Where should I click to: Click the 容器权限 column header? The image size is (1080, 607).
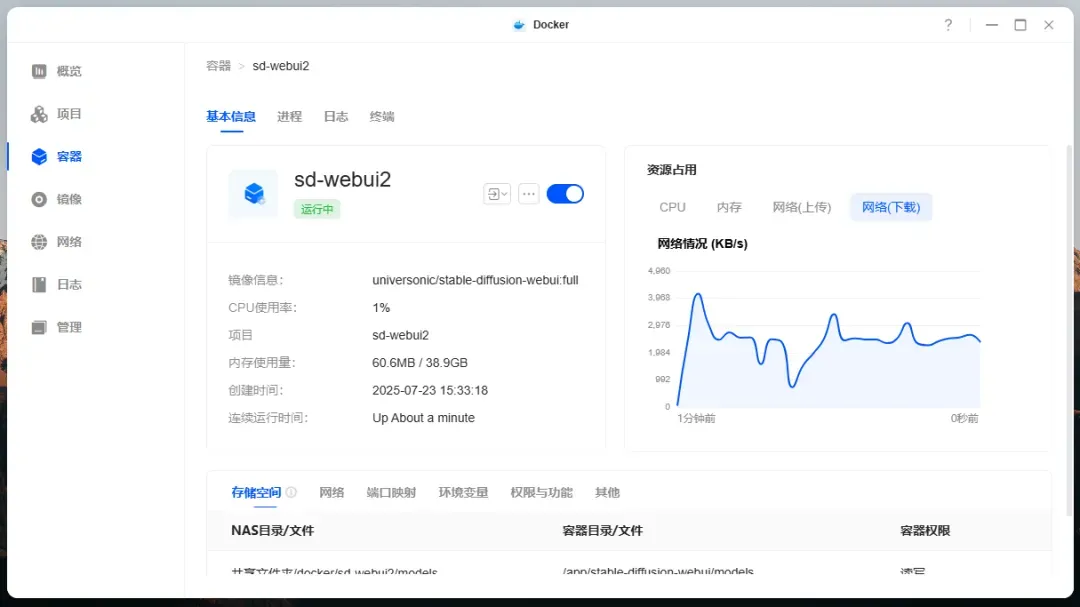[x=925, y=531]
